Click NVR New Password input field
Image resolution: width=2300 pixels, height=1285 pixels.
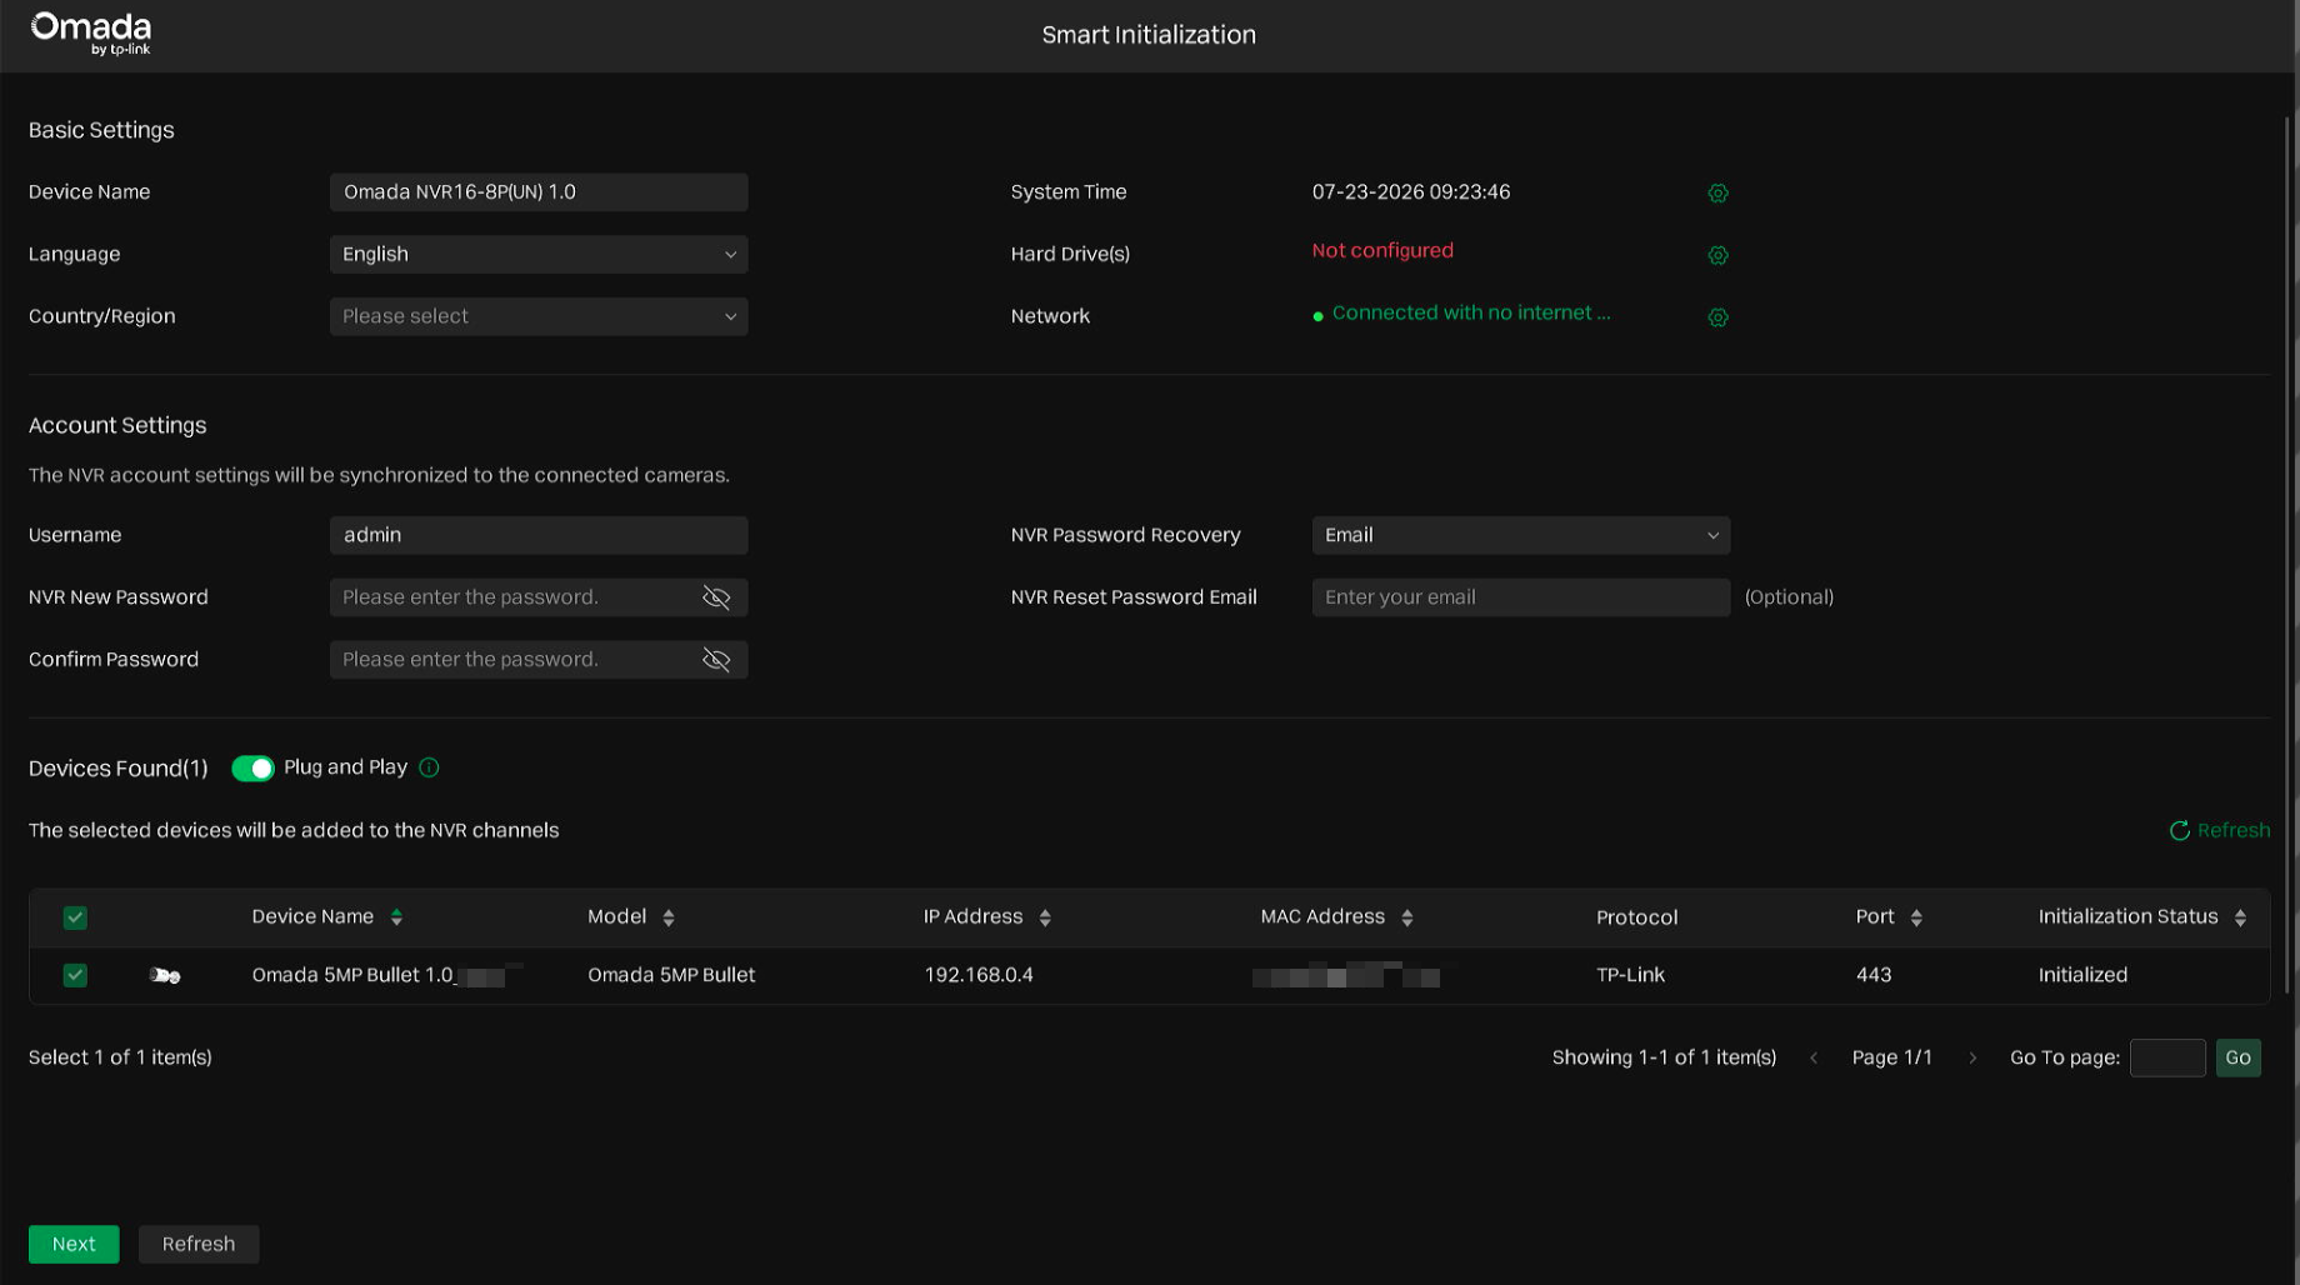(539, 597)
